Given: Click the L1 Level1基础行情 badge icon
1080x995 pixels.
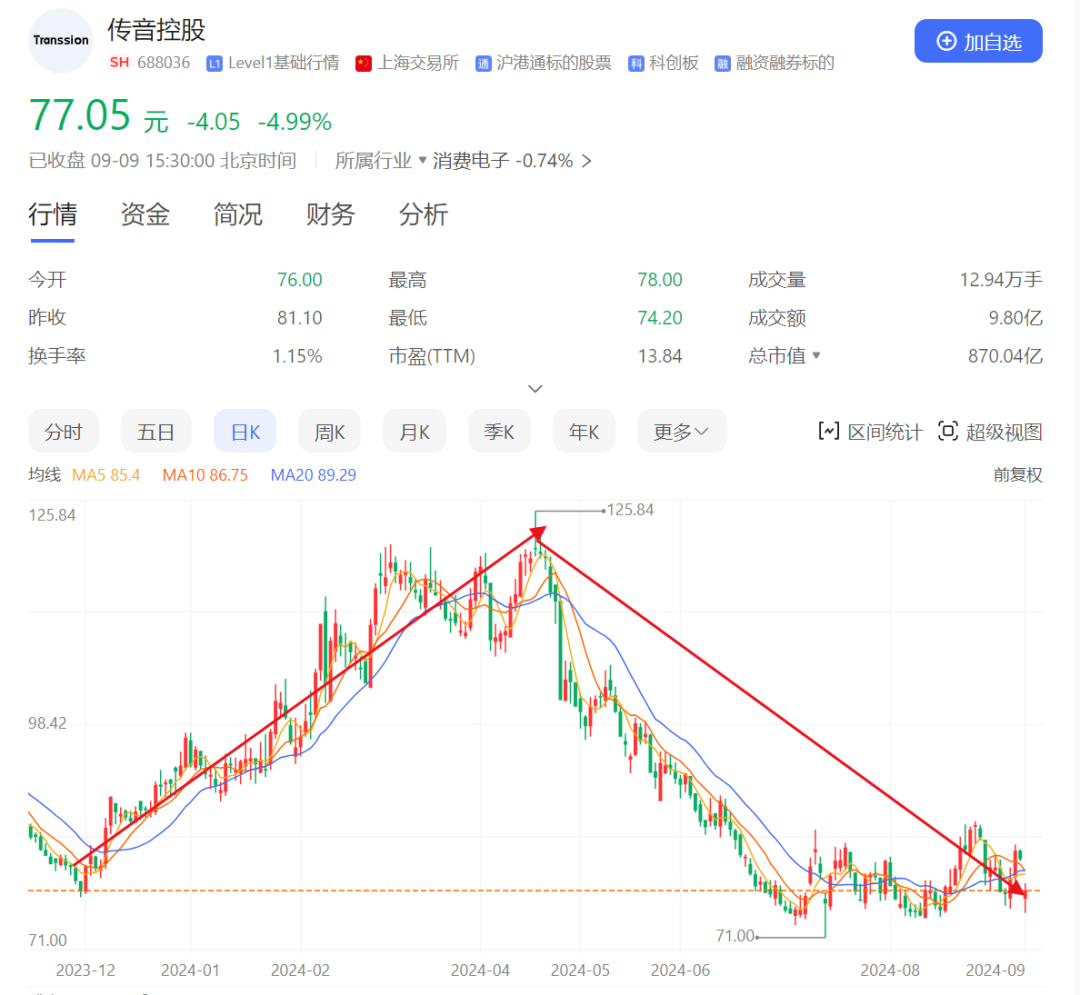Looking at the screenshot, I should coord(214,64).
